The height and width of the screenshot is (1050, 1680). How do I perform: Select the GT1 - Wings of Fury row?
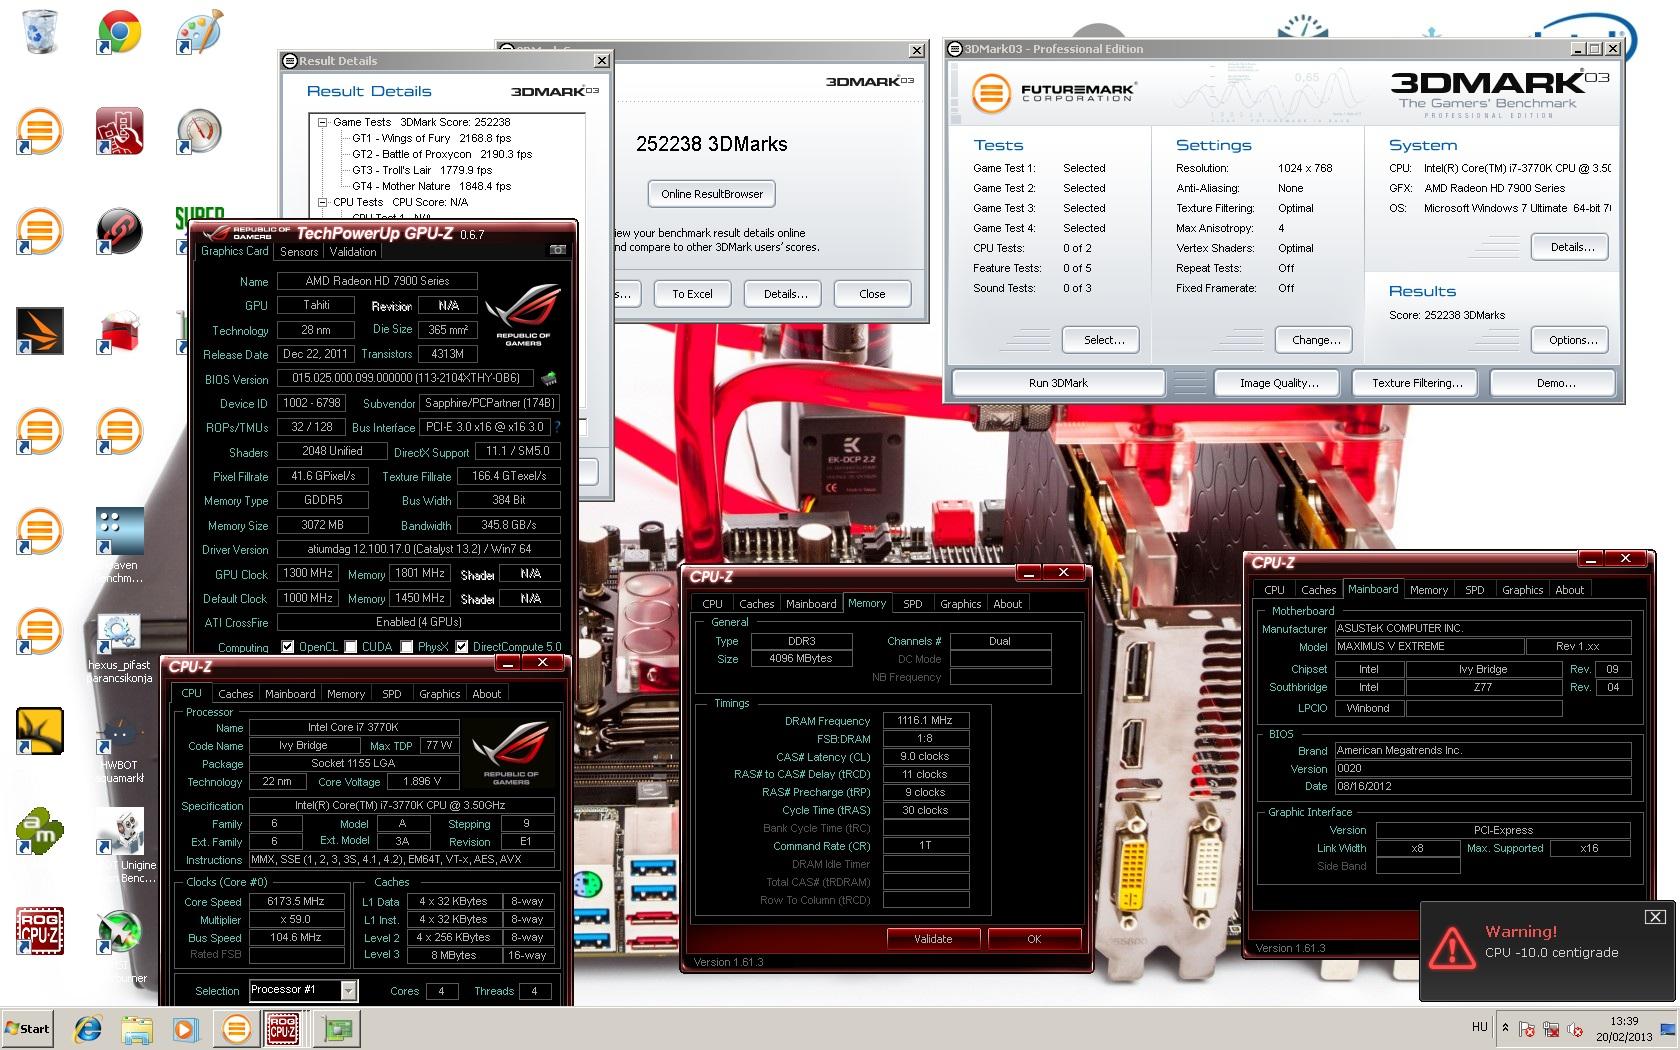[x=431, y=138]
